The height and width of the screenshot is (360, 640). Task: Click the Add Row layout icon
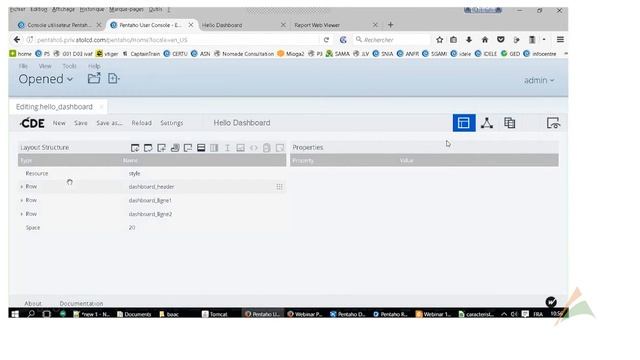coord(201,148)
